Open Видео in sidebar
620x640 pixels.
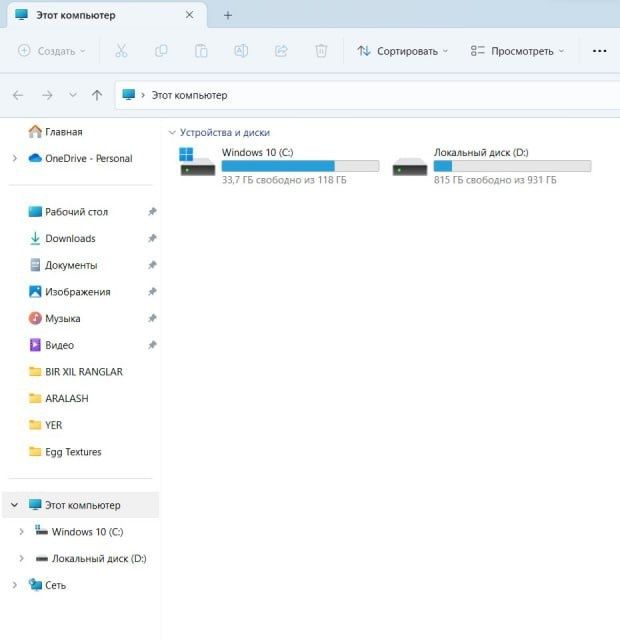51,345
